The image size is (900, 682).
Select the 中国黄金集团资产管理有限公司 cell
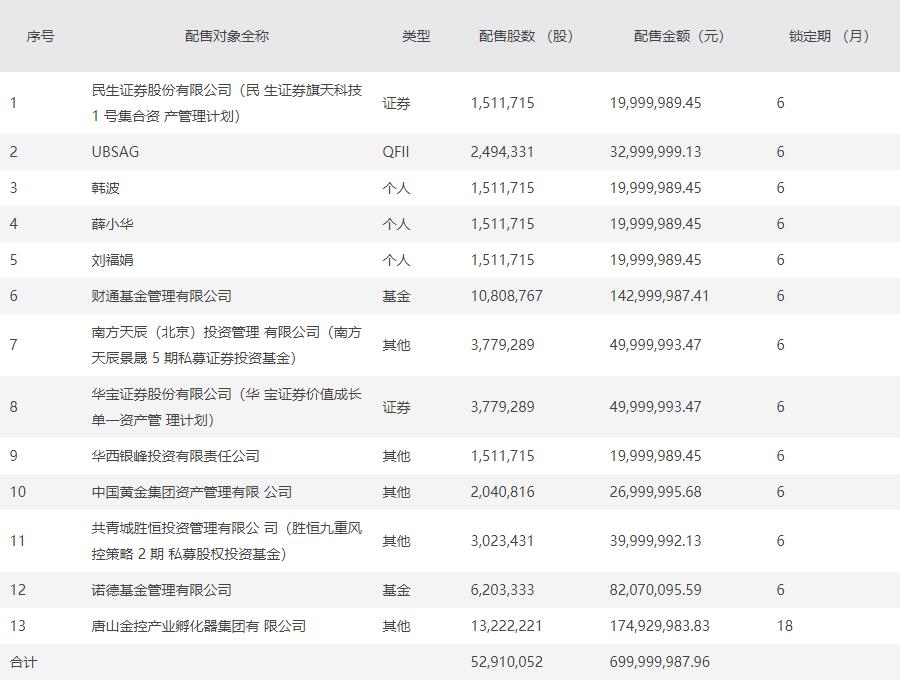click(192, 492)
